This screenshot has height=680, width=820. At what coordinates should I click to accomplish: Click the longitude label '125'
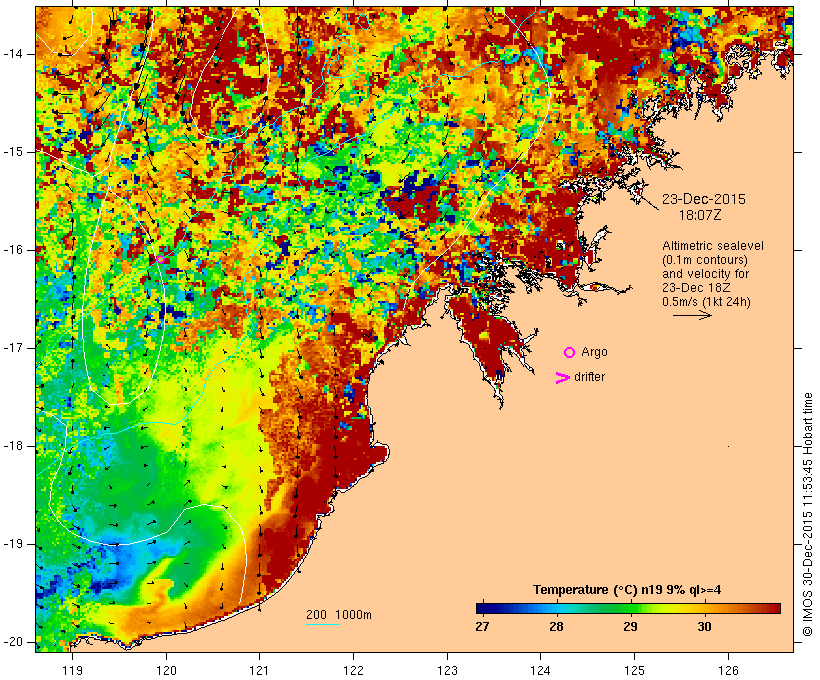pos(634,670)
